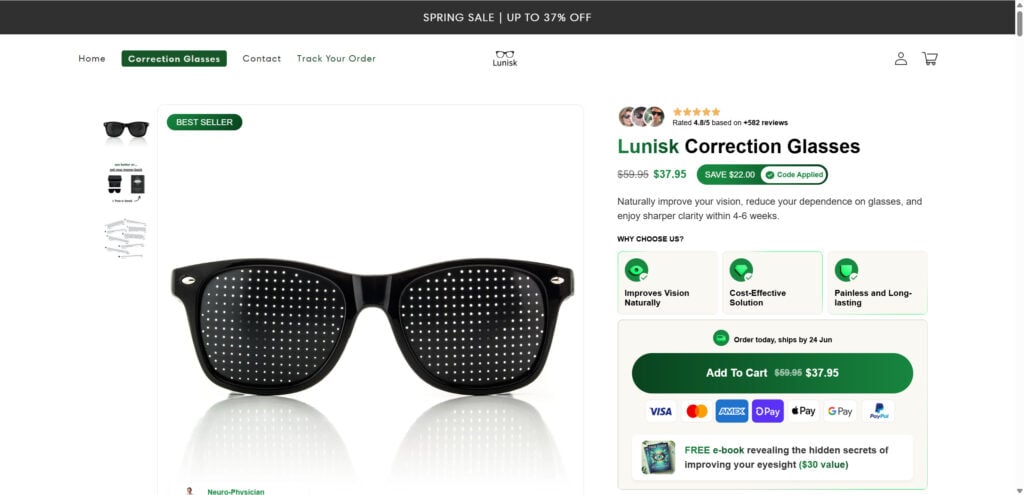Select the third product thumbnail
Viewport: 1024px width, 495px height.
(x=126, y=238)
